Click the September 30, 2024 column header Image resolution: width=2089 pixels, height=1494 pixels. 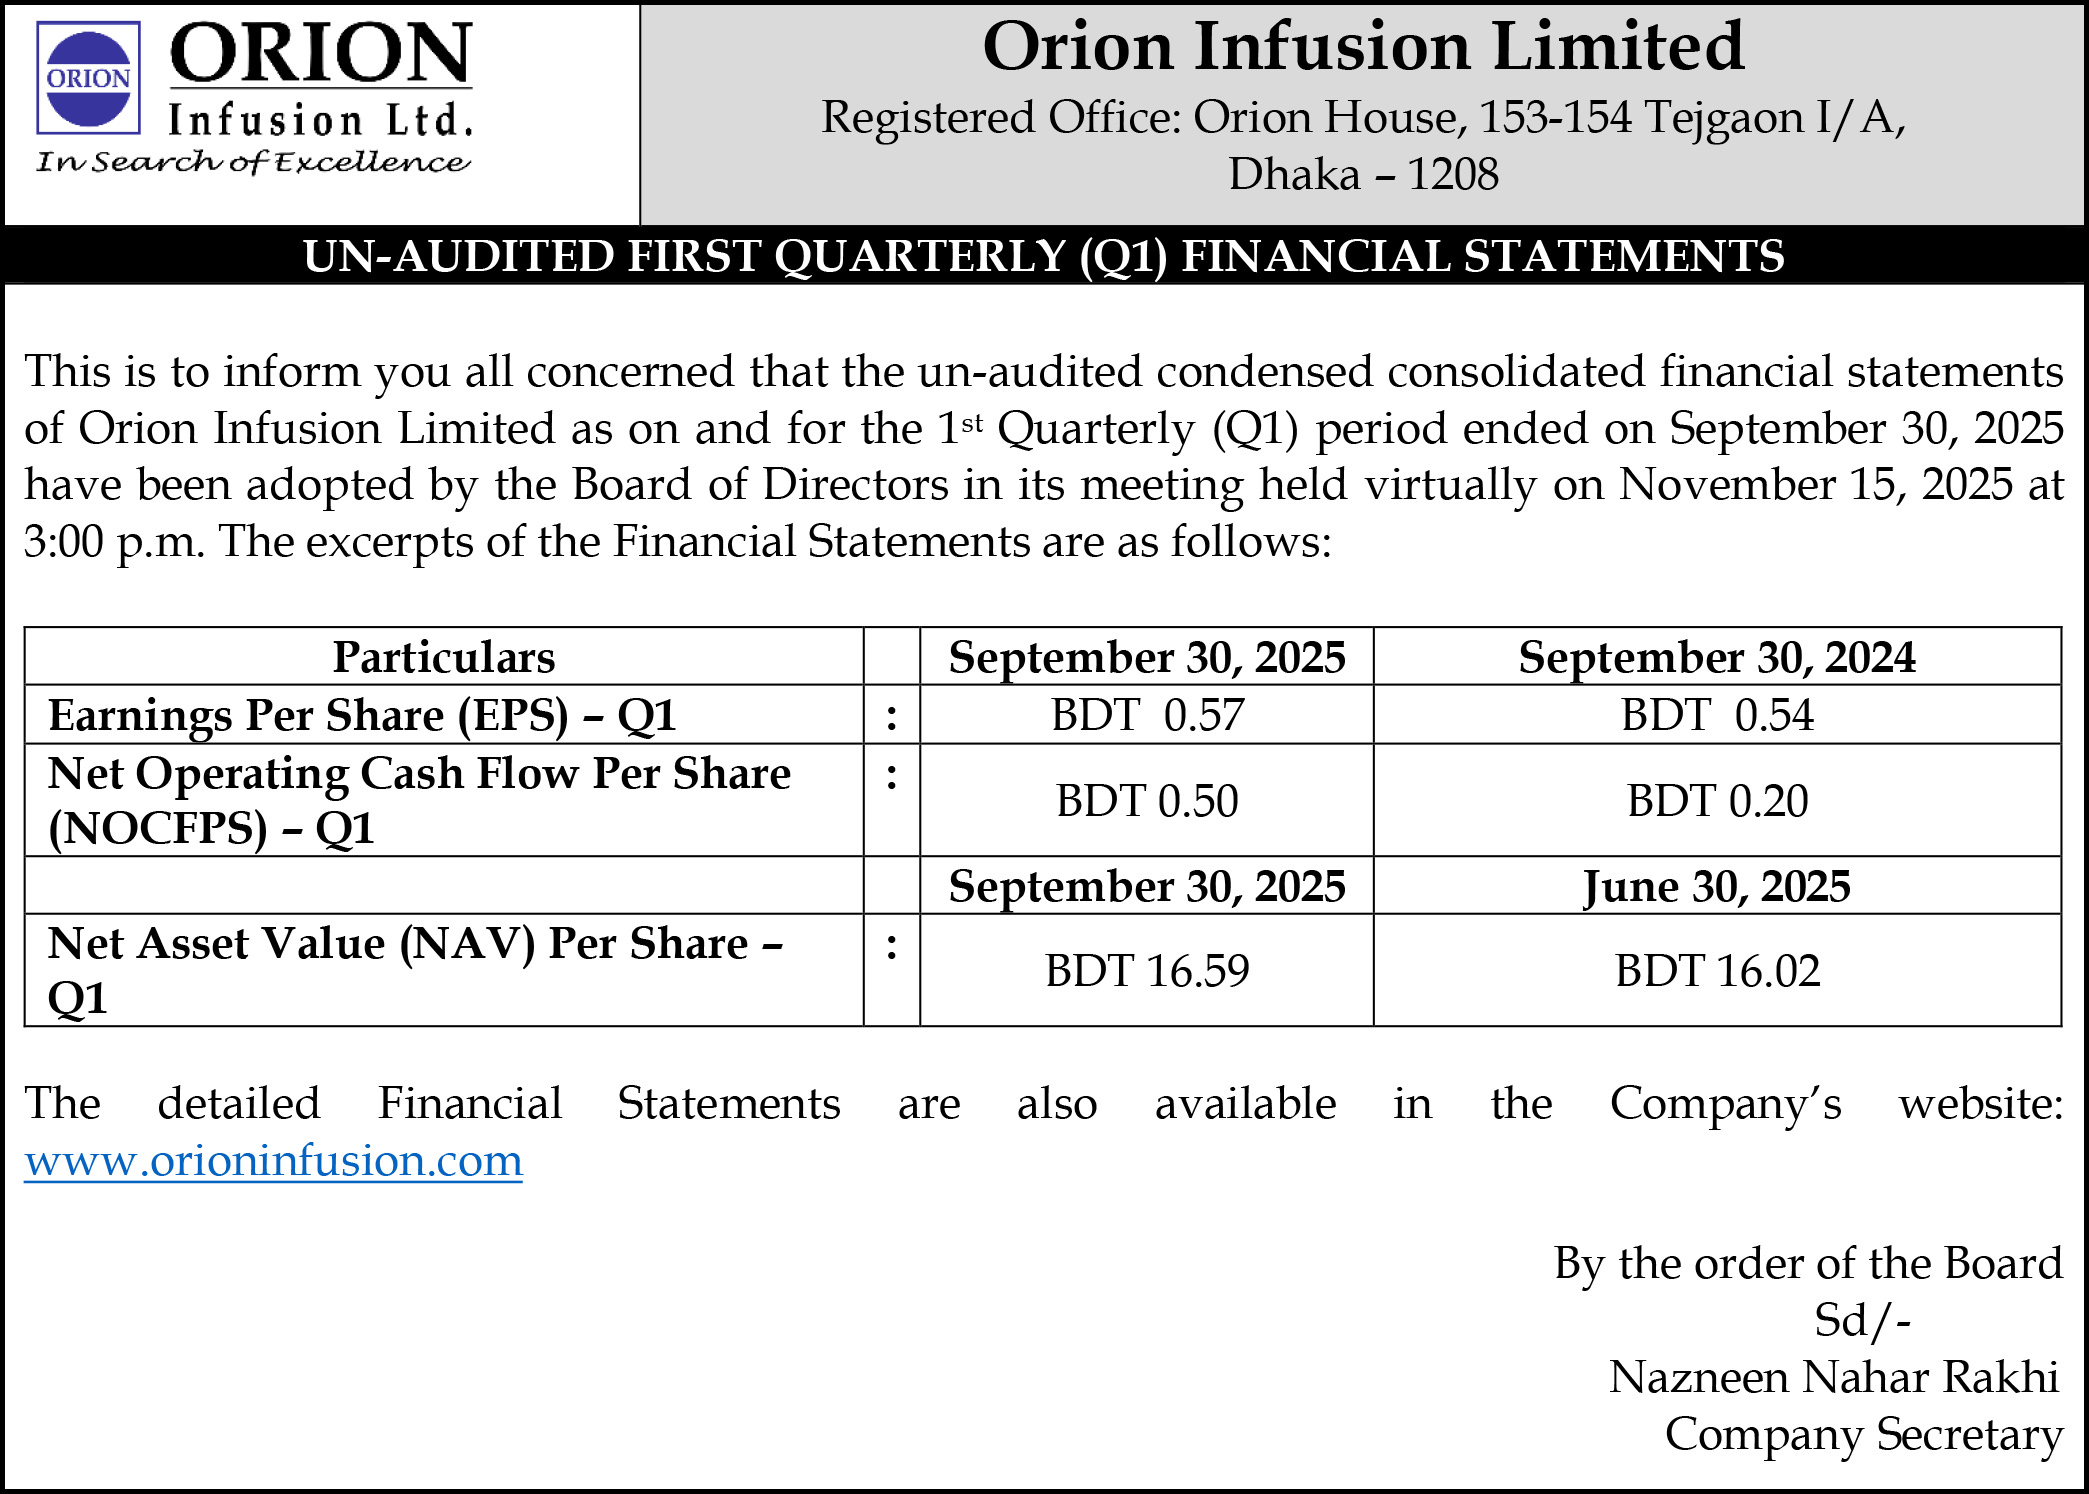click(x=1716, y=657)
